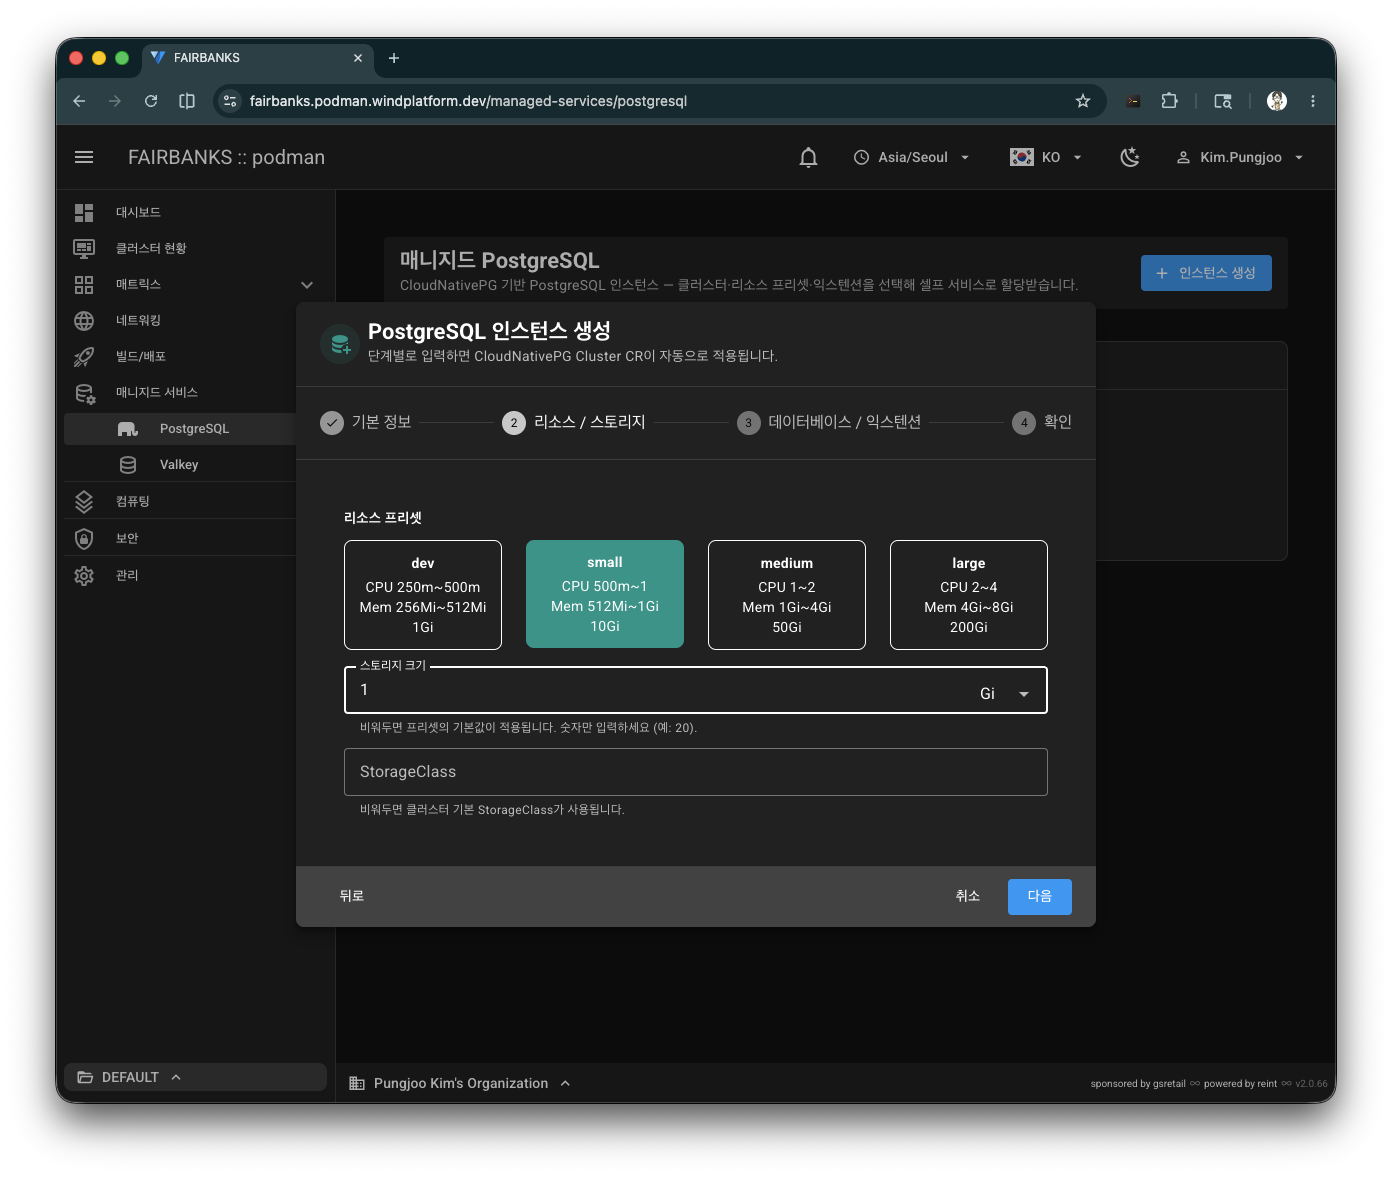Click the admin gear icon in the sidebar
Screen dimensions: 1392x1177
pos(84,575)
